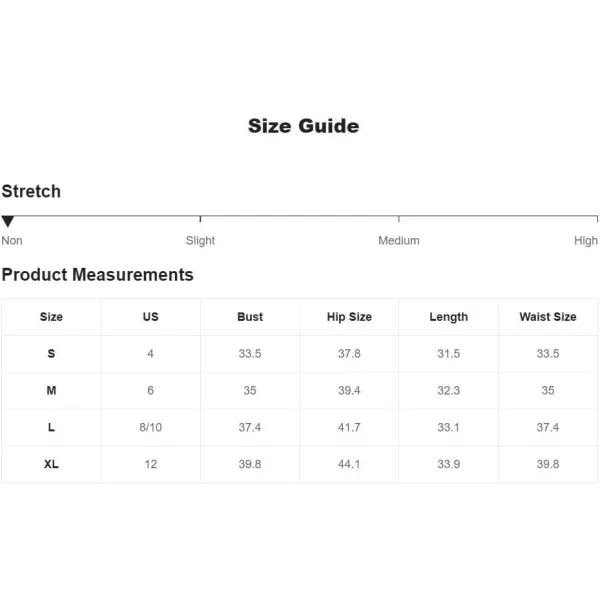Viewport: 600px width, 600px height.
Task: Select the Hip Size column header
Action: [349, 317]
